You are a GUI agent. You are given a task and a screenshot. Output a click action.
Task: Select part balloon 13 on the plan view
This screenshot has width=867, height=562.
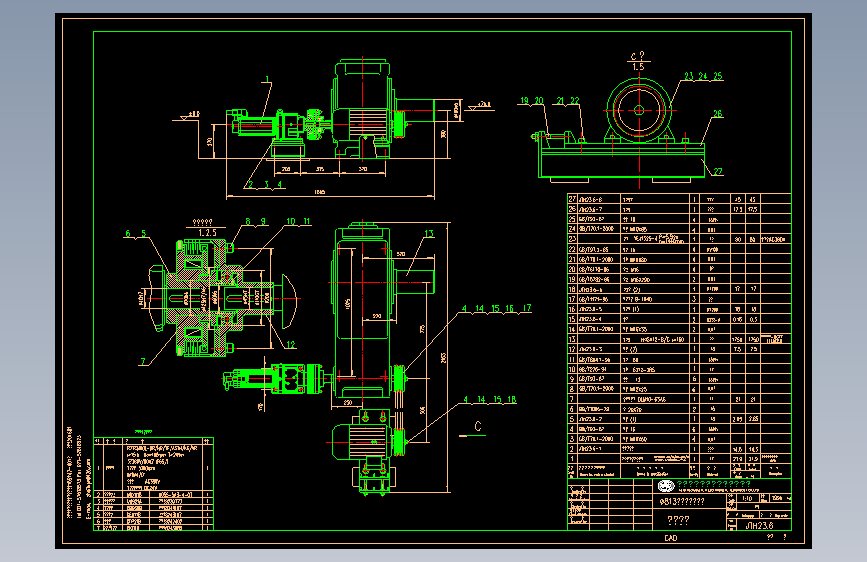(429, 233)
